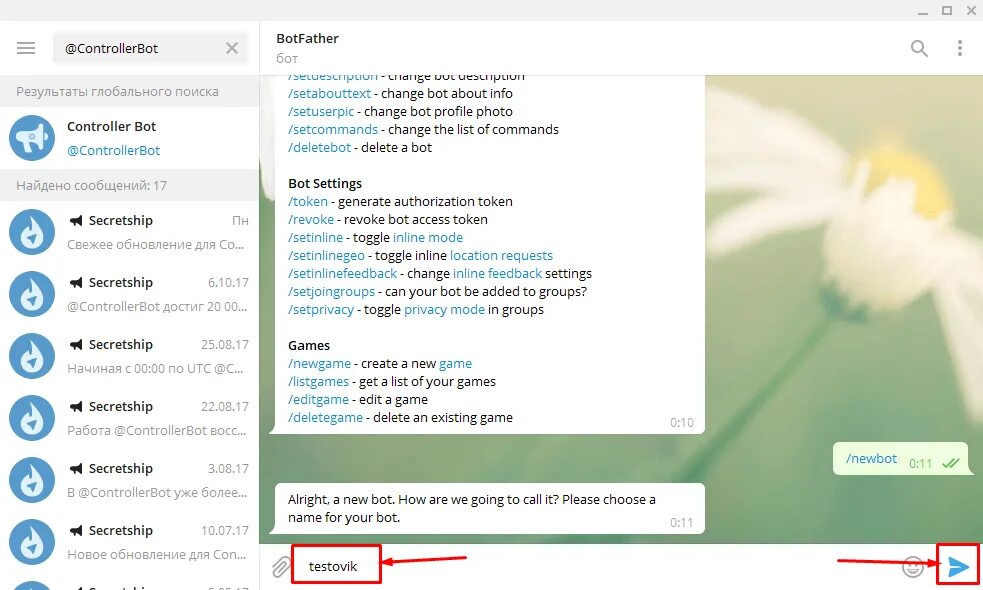Screen dimensions: 983x590
Task: Click the Secretship avatar in the 22.08.17 row
Action: pyautogui.click(x=32, y=418)
